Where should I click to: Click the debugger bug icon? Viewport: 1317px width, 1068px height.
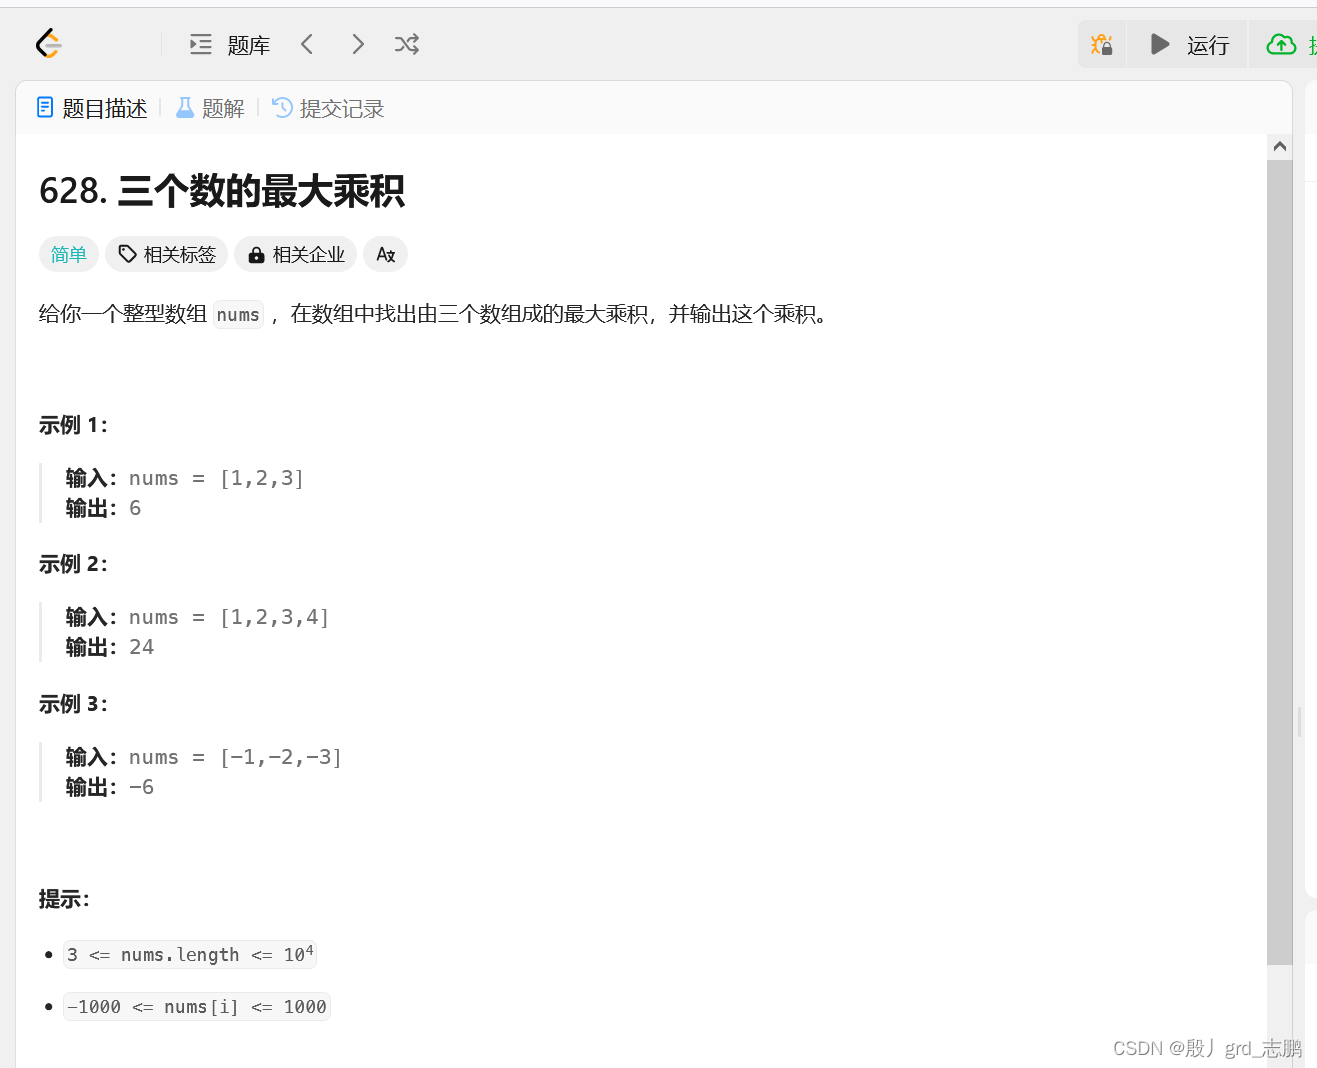1102,45
